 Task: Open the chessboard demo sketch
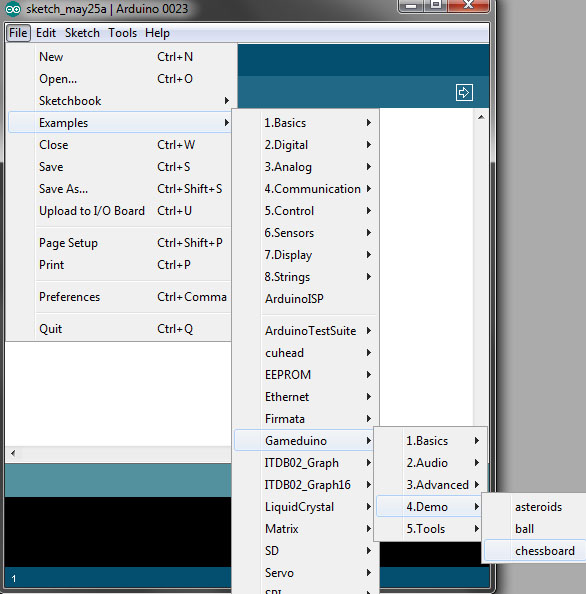tap(535, 550)
